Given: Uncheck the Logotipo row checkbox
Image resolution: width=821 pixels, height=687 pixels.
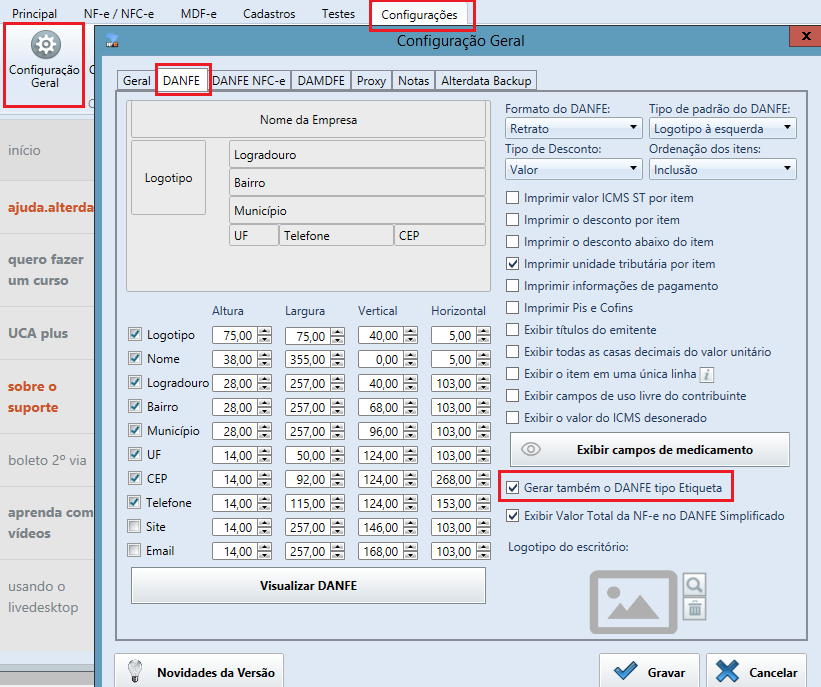Looking at the screenshot, I should 135,334.
